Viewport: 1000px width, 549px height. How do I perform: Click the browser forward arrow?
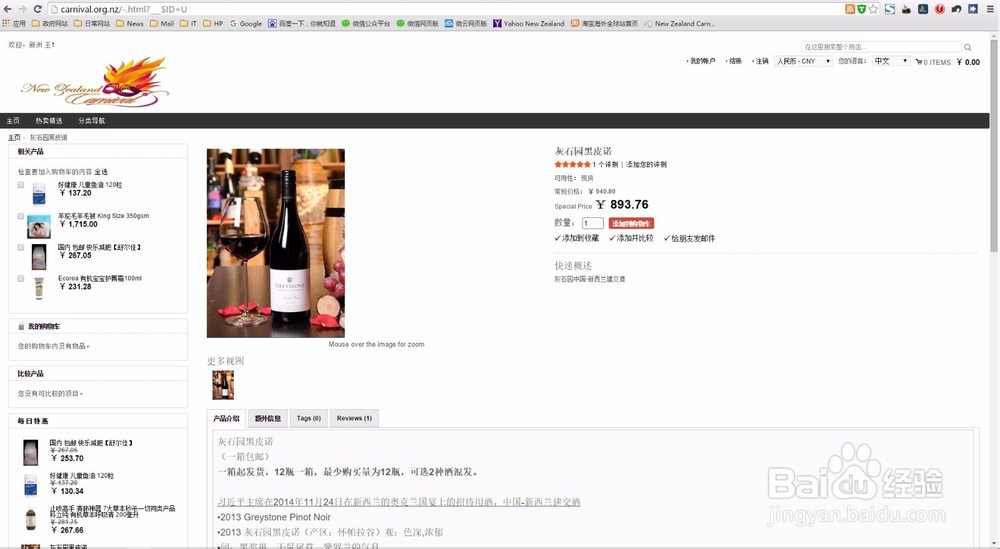click(22, 9)
